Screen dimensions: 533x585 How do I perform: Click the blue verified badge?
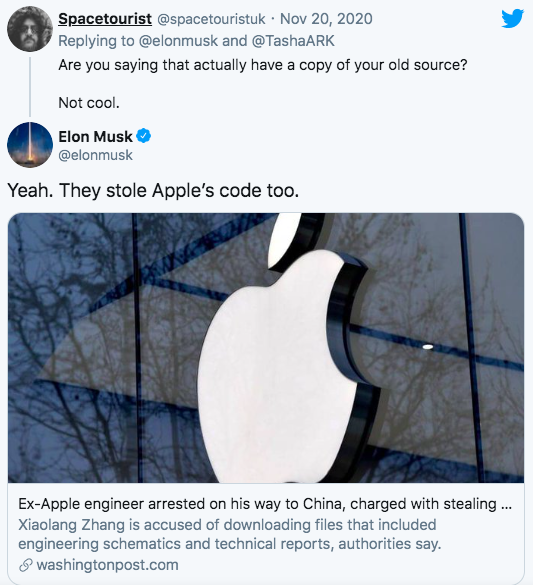point(144,136)
